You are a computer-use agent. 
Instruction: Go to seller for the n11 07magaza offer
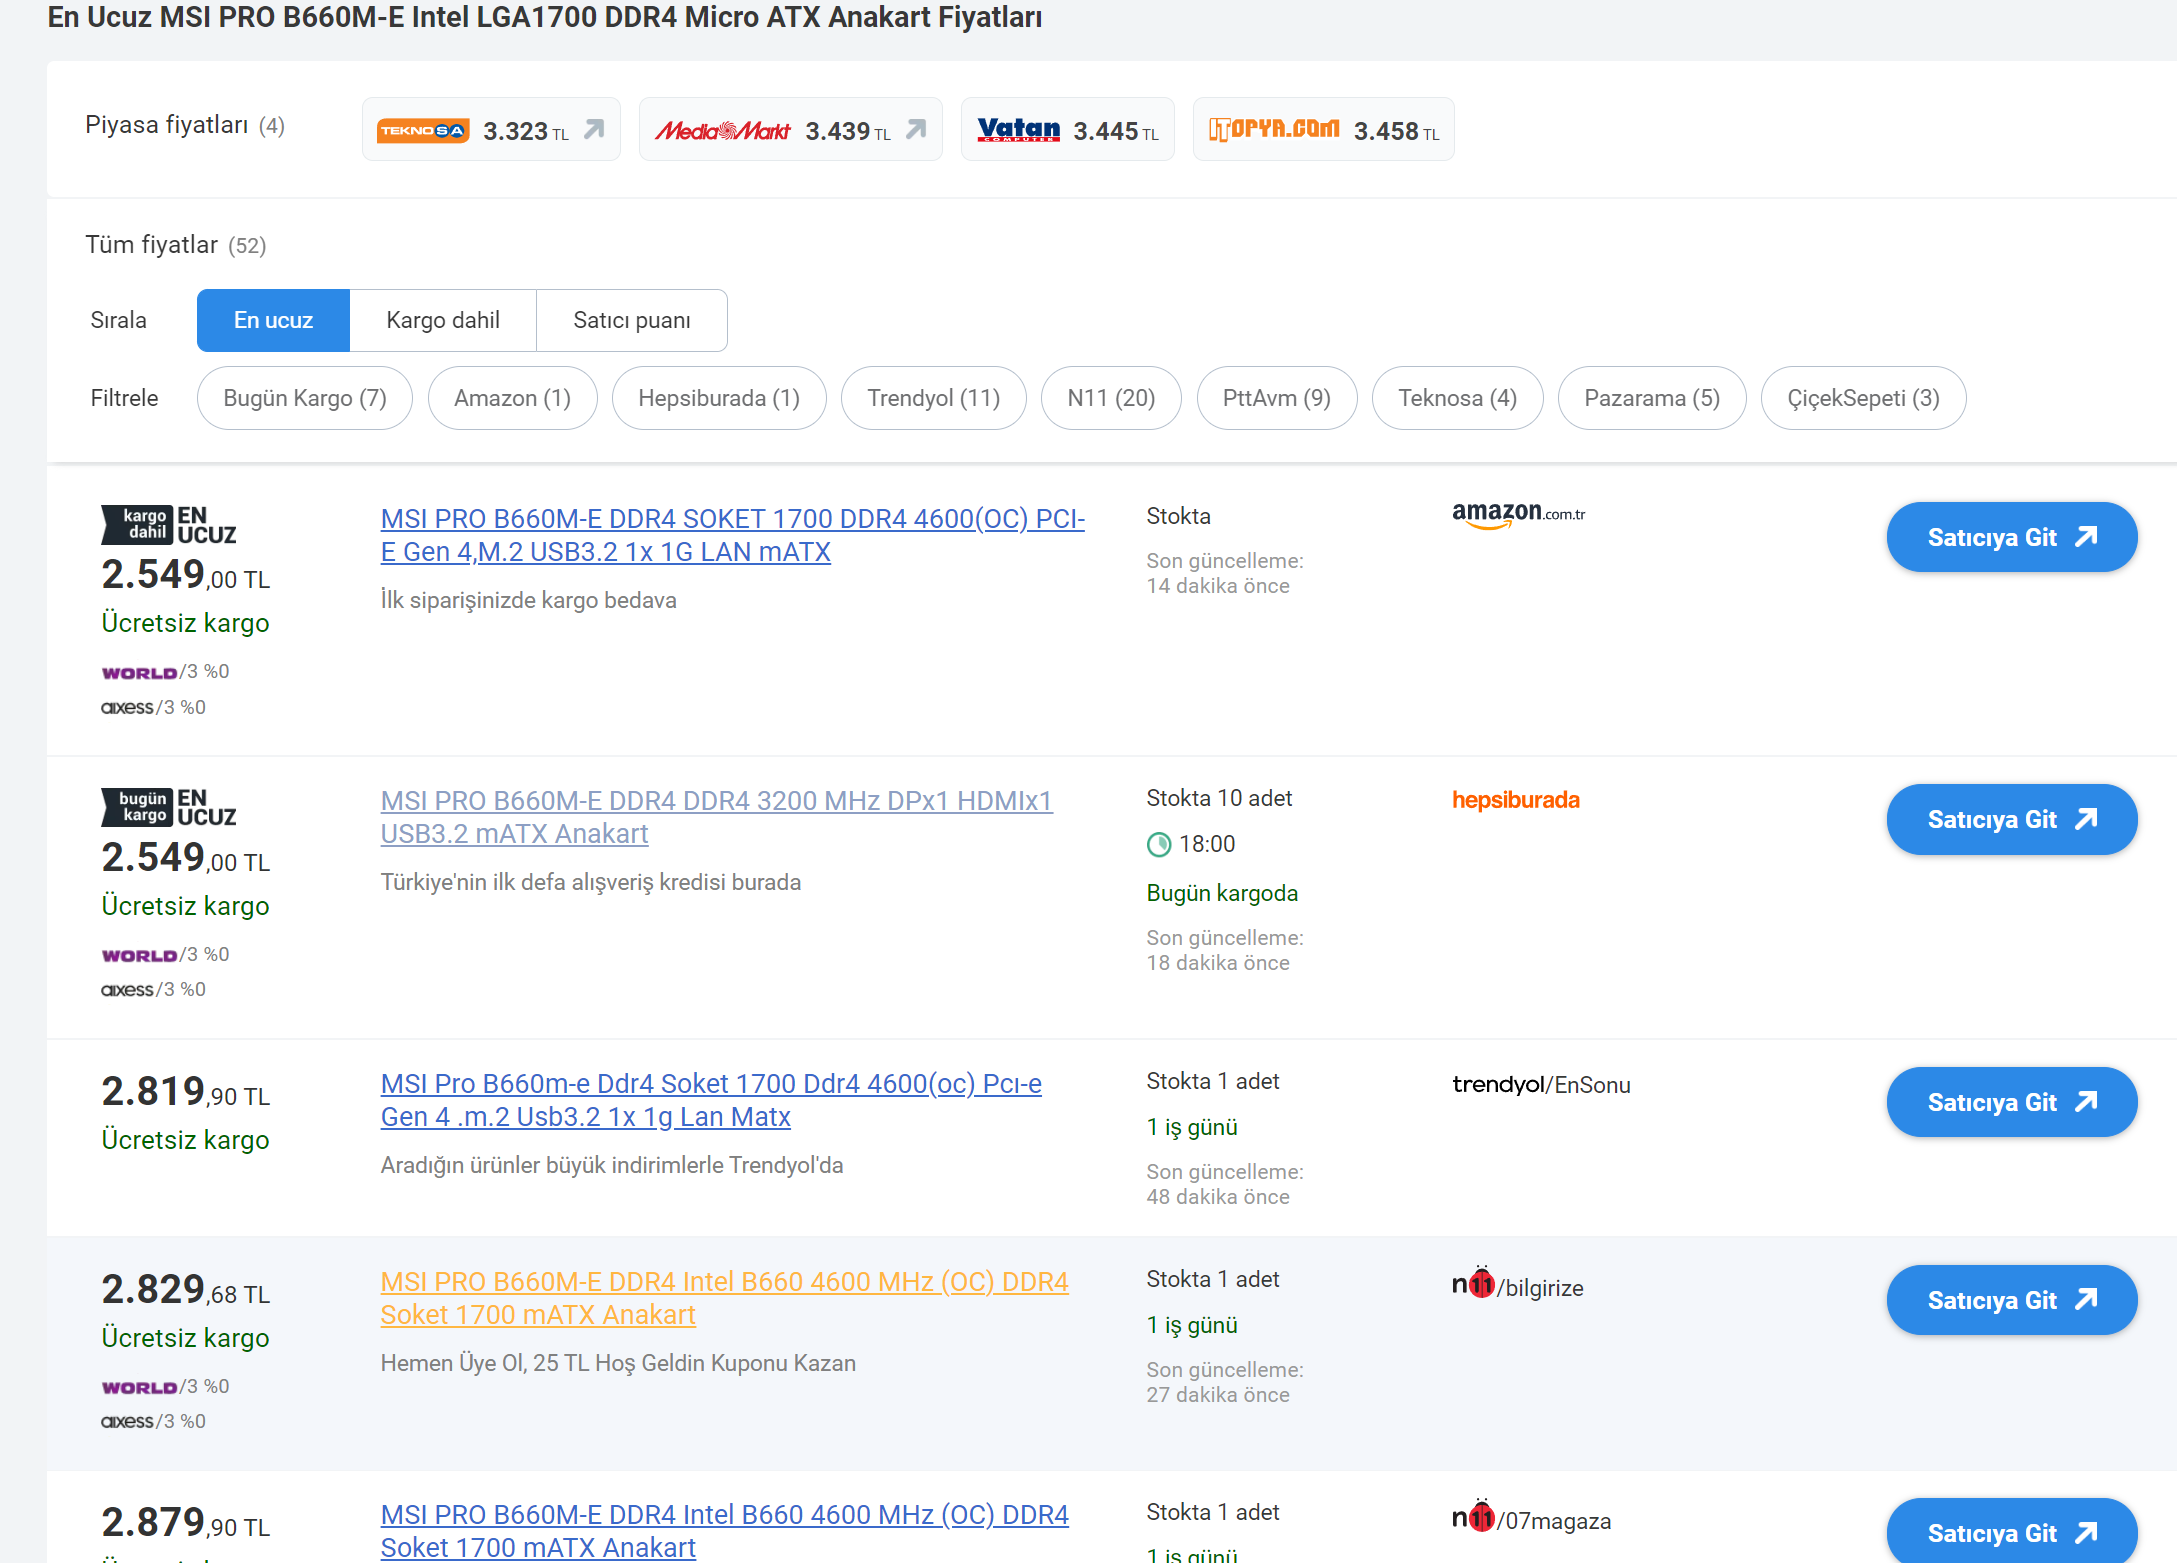point(2012,1531)
